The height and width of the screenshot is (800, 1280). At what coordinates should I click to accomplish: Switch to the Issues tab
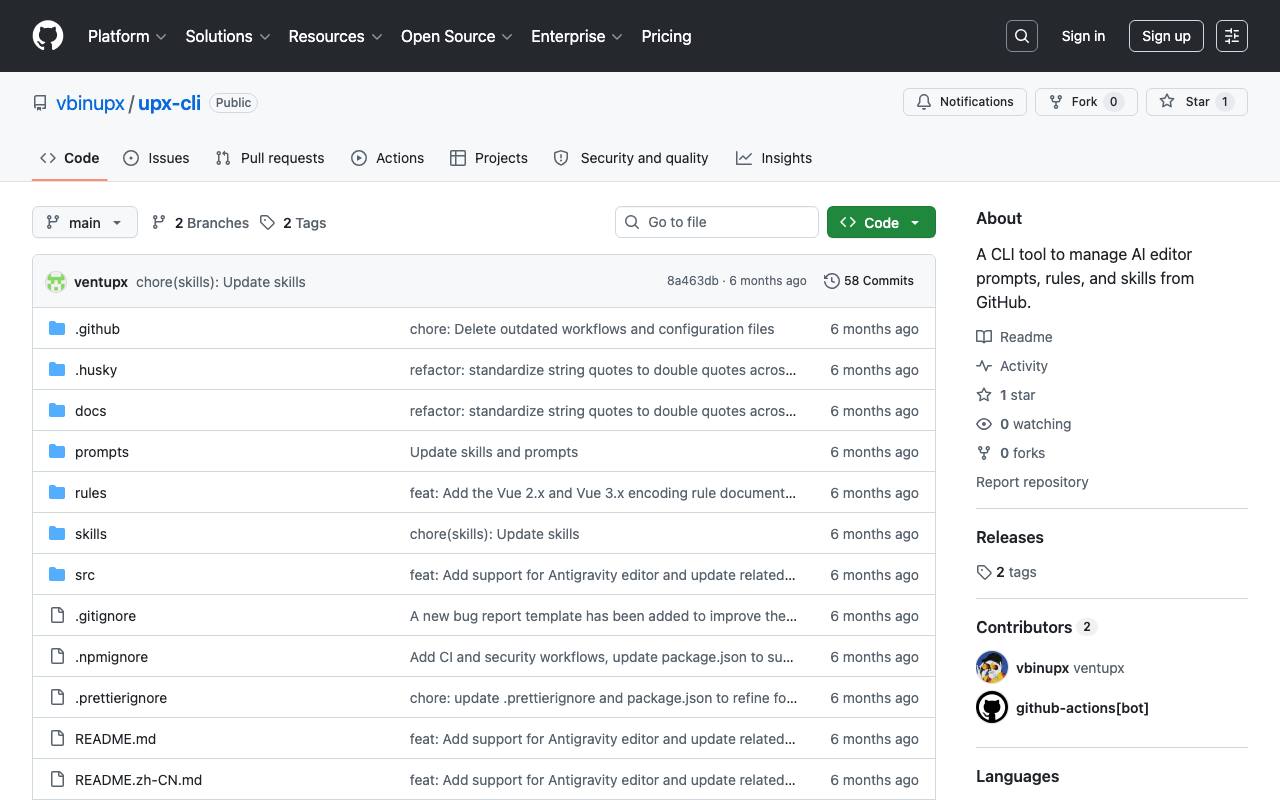point(156,158)
